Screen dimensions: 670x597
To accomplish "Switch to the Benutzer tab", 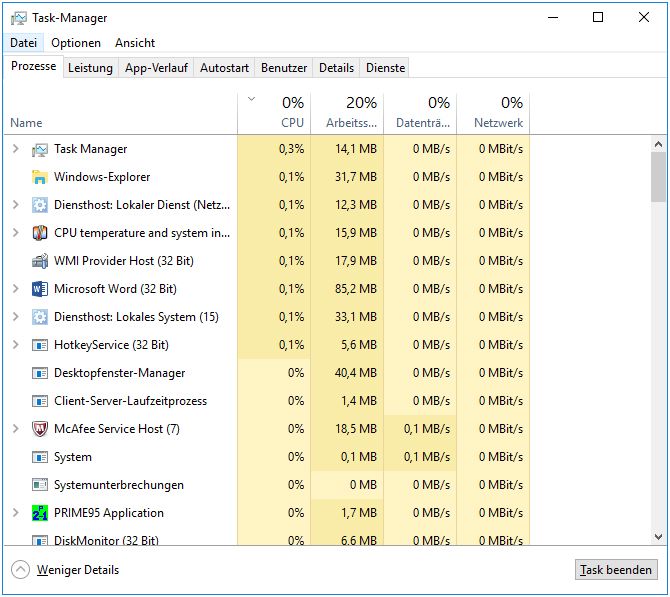I will 284,68.
